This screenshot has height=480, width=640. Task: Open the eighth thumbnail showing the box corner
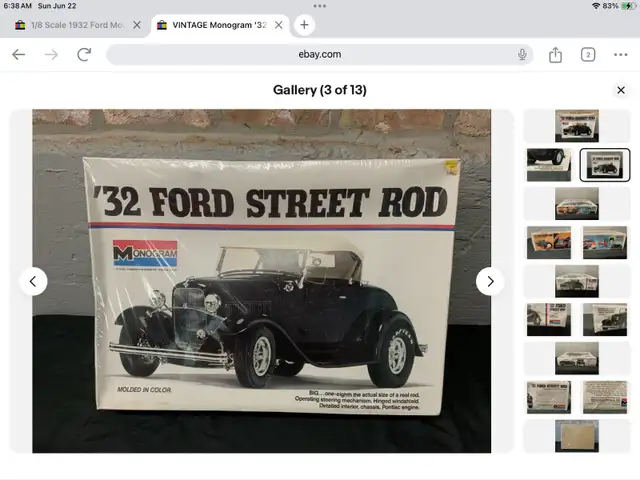(x=549, y=320)
